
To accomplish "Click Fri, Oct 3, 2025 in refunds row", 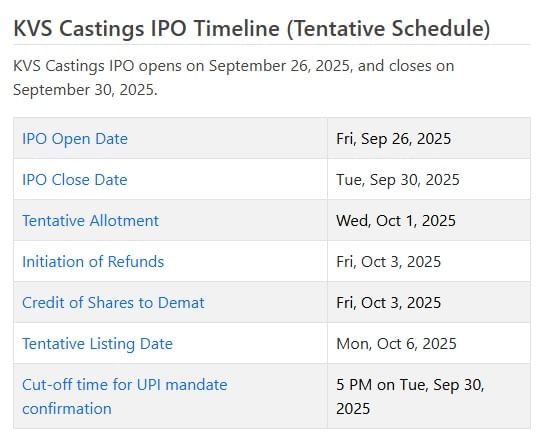I will [x=388, y=262].
